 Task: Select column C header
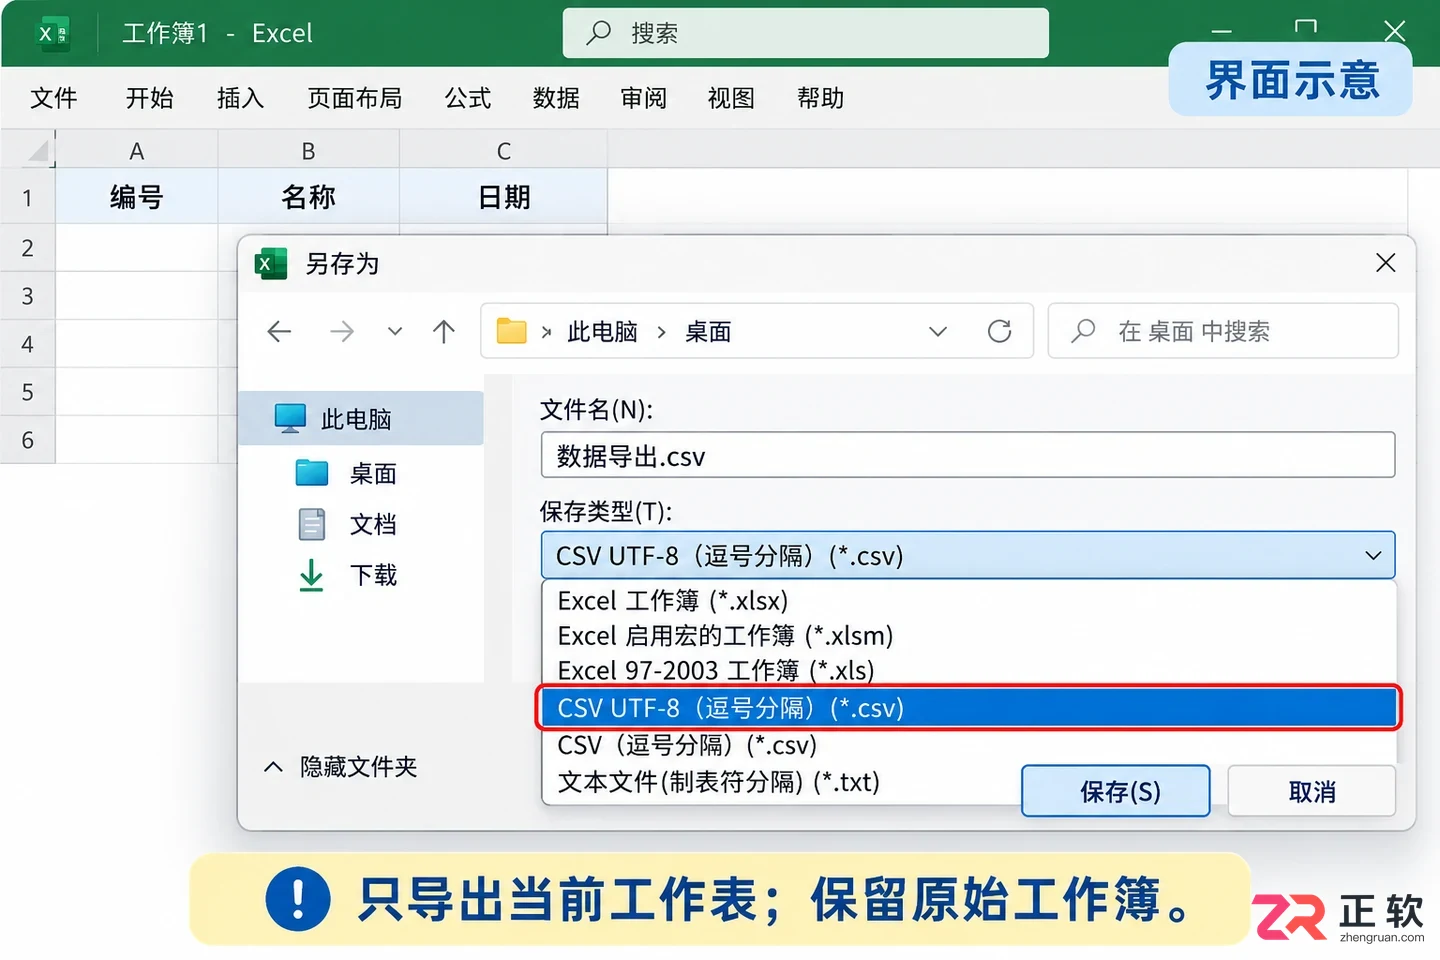pos(504,151)
